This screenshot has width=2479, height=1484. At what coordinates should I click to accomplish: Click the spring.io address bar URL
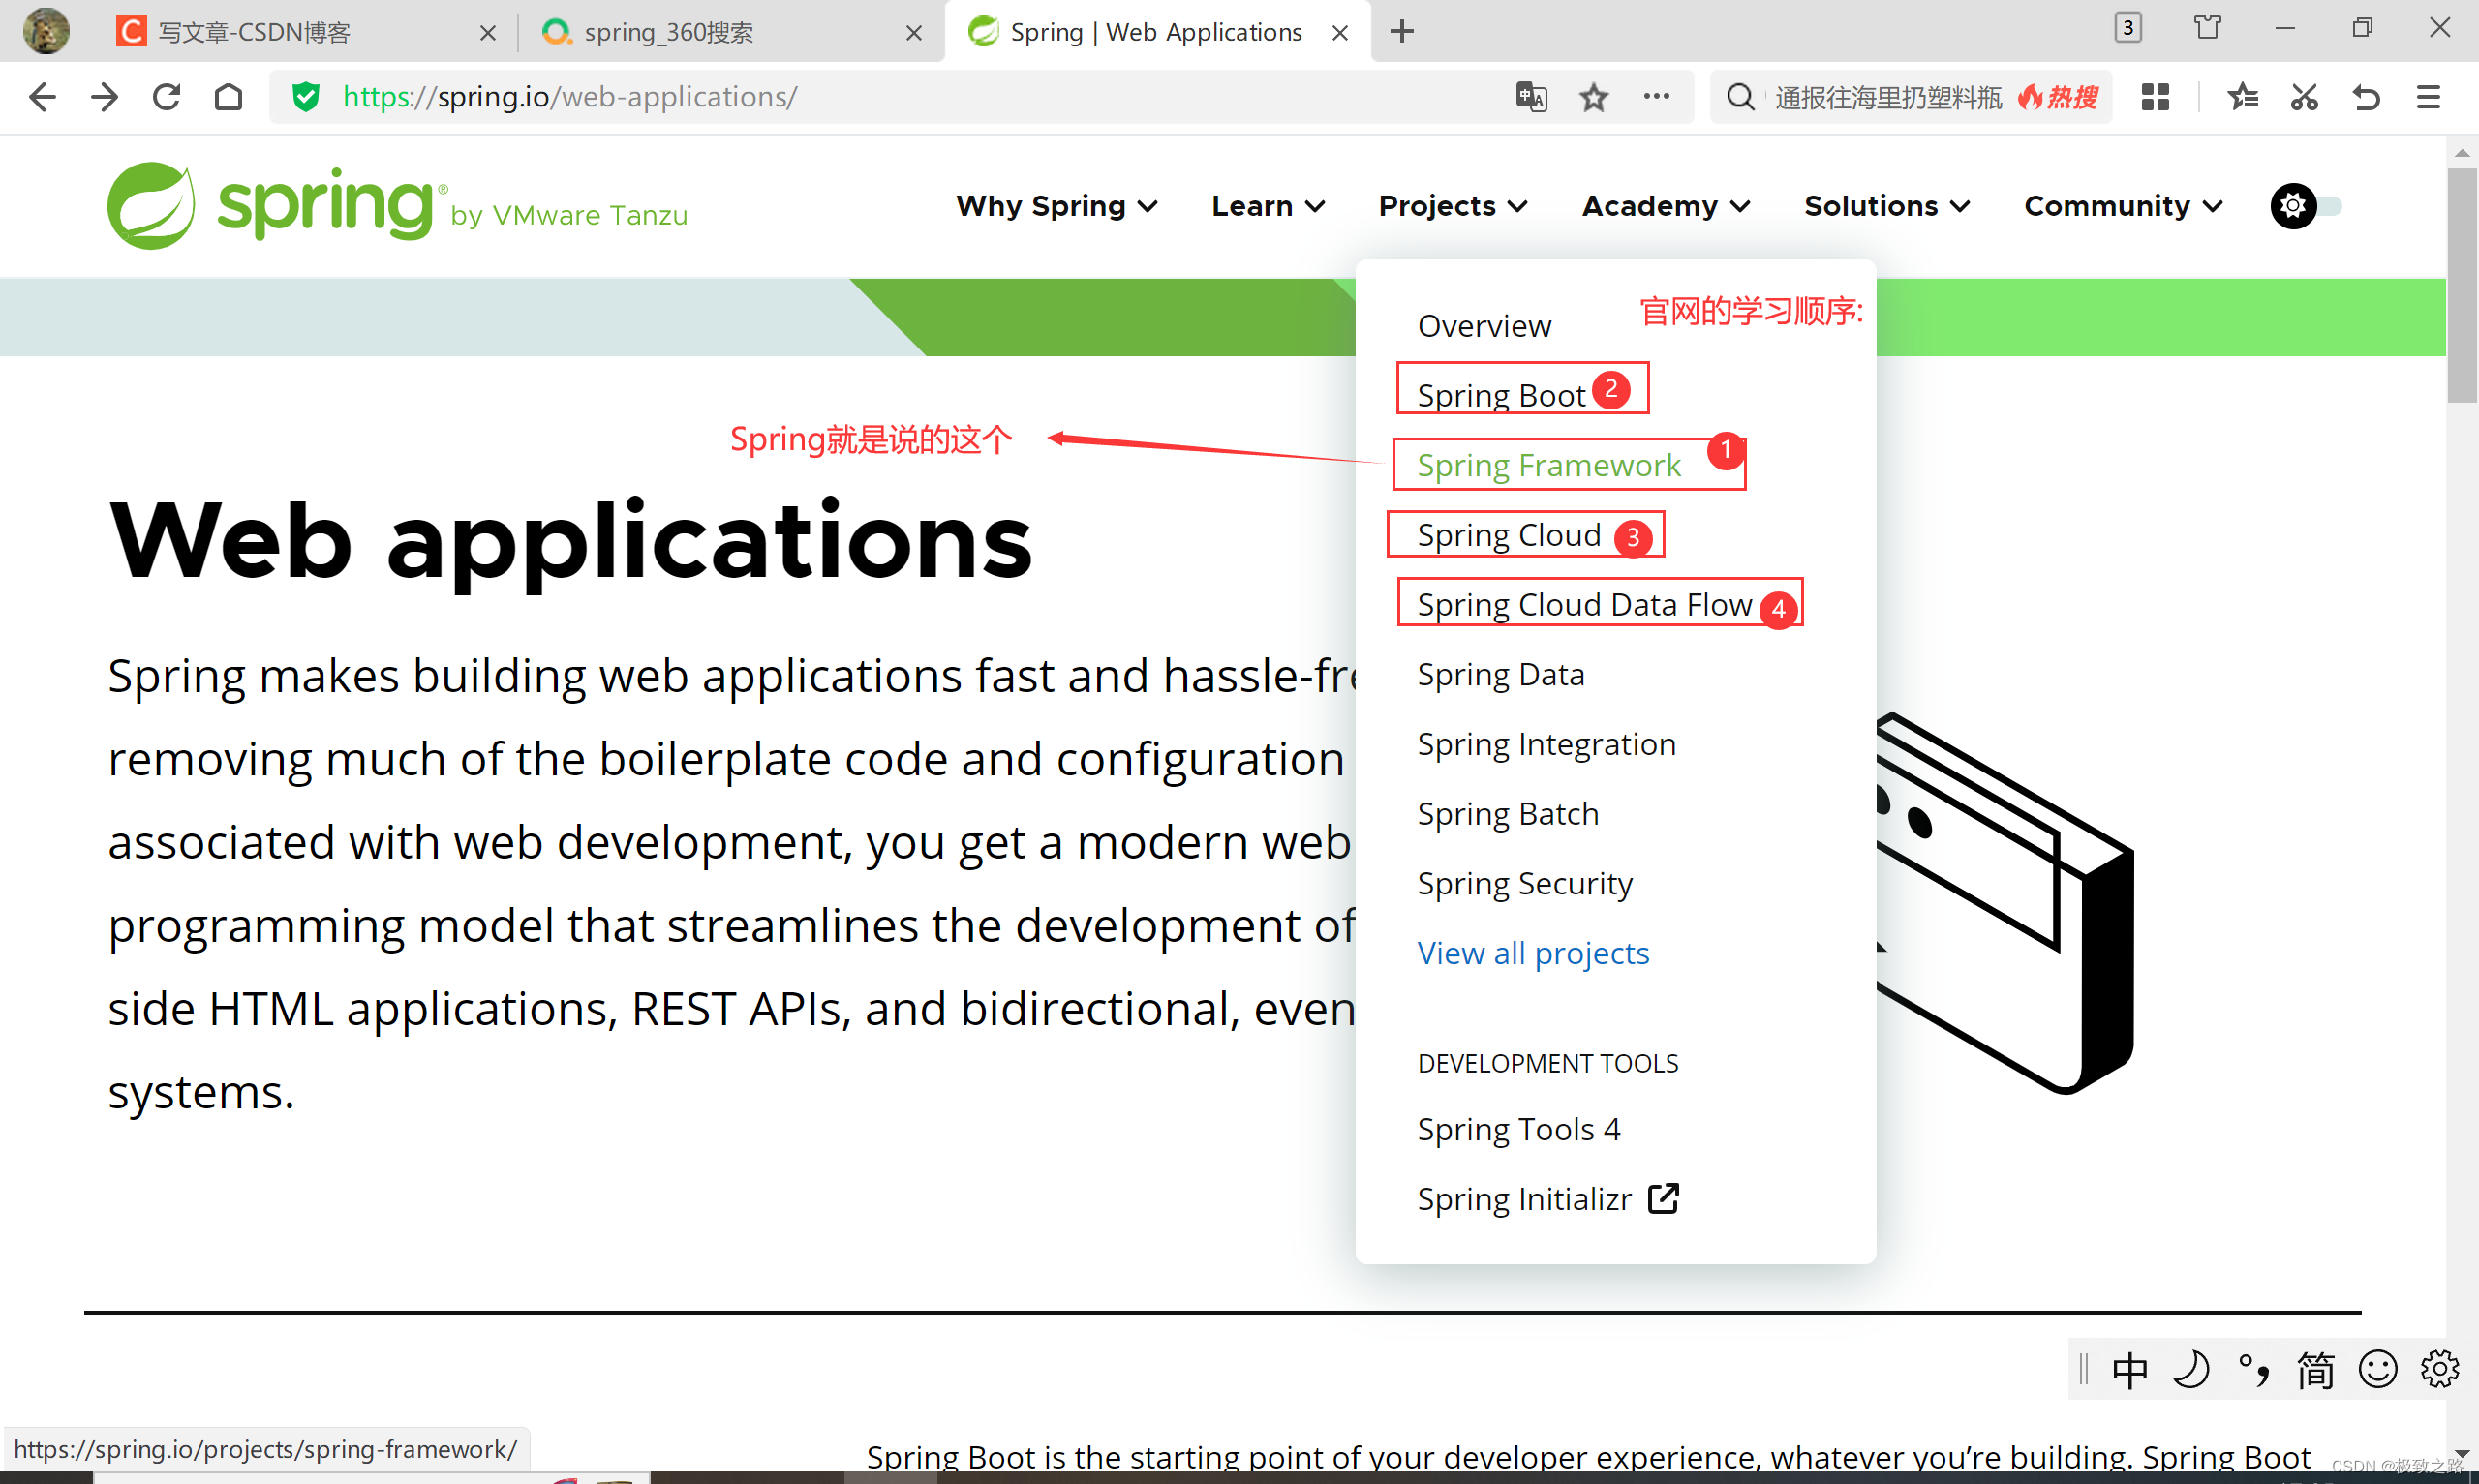[570, 97]
